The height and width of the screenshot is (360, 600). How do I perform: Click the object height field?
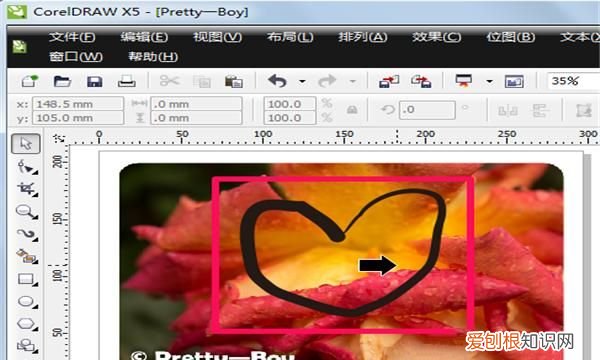[x=196, y=117]
